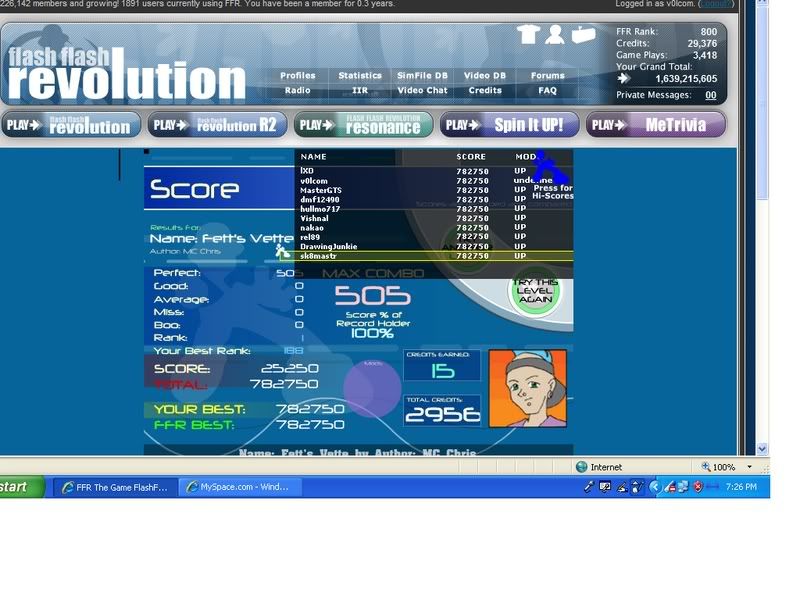This screenshot has width=800, height=600.
Task: Open the zoom level dropdown arrow
Action: point(749,467)
